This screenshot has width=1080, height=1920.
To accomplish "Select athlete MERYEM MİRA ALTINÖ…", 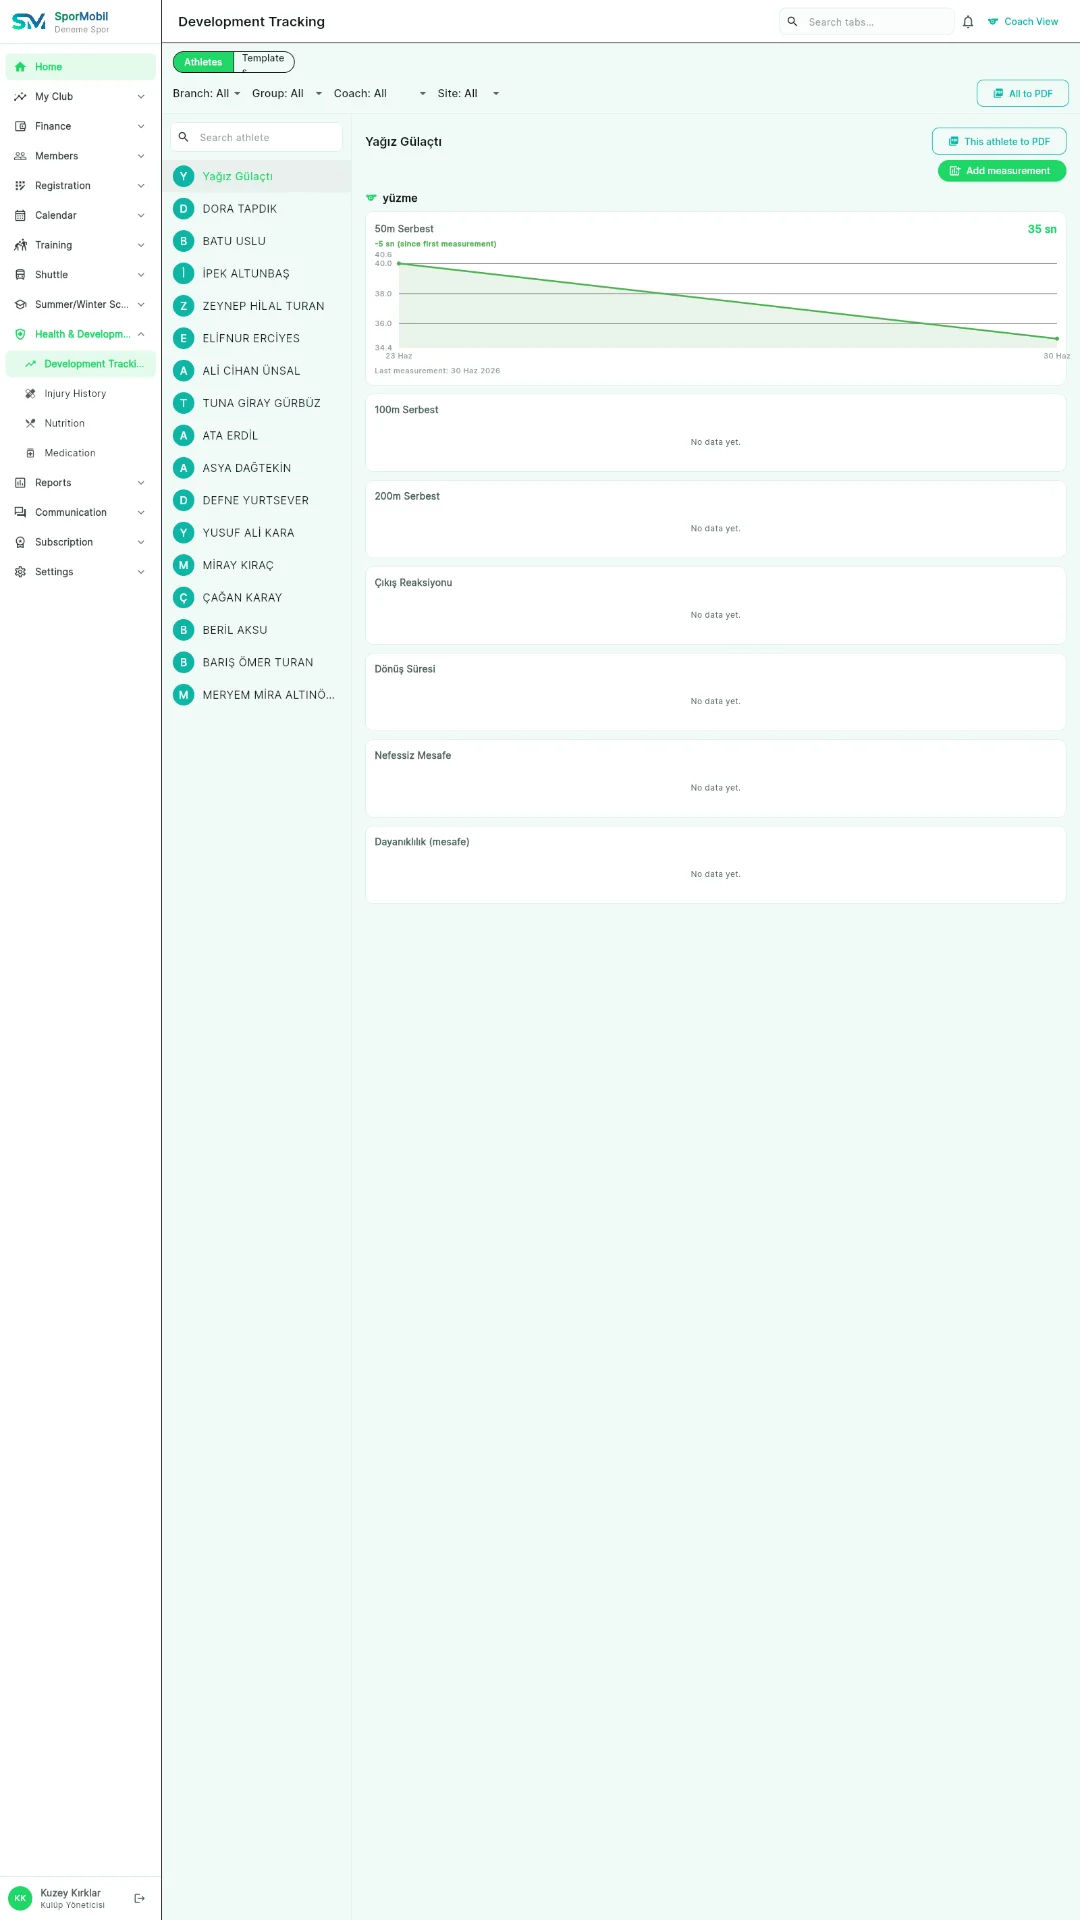I will pyautogui.click(x=257, y=695).
